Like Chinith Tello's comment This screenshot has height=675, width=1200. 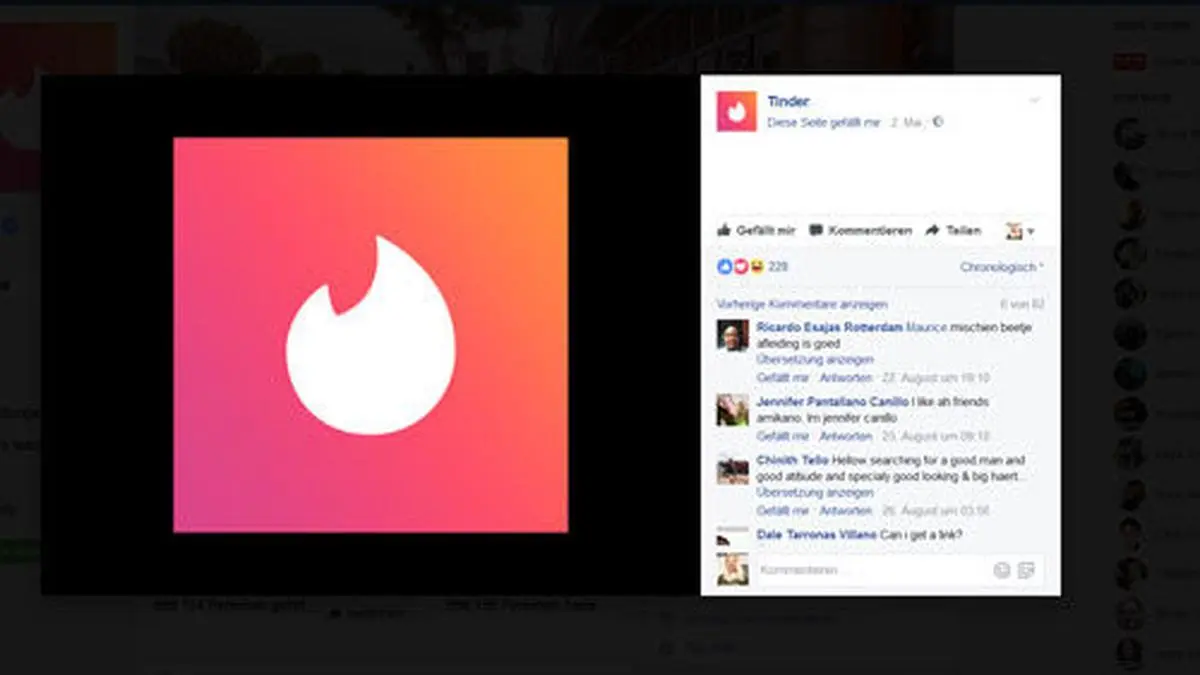coord(782,510)
